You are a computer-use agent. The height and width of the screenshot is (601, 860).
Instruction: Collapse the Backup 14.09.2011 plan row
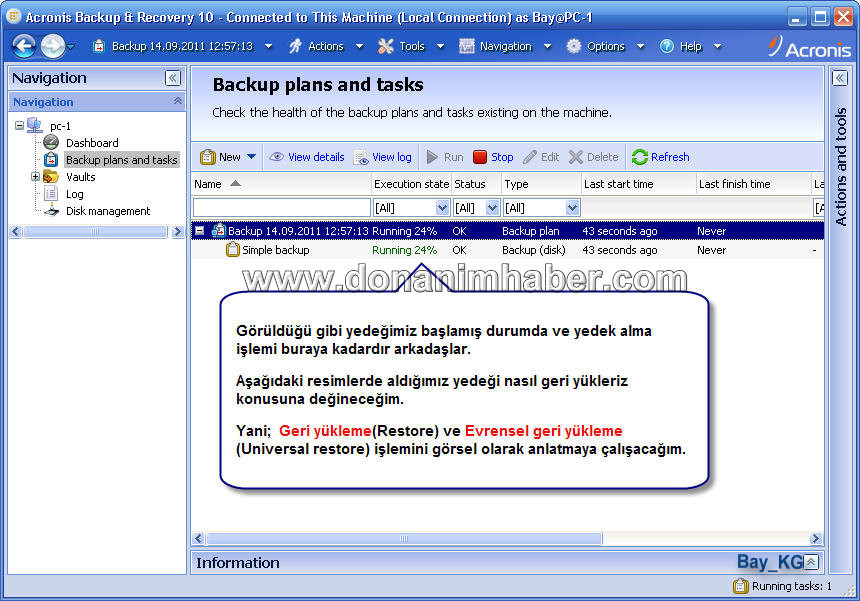[200, 230]
